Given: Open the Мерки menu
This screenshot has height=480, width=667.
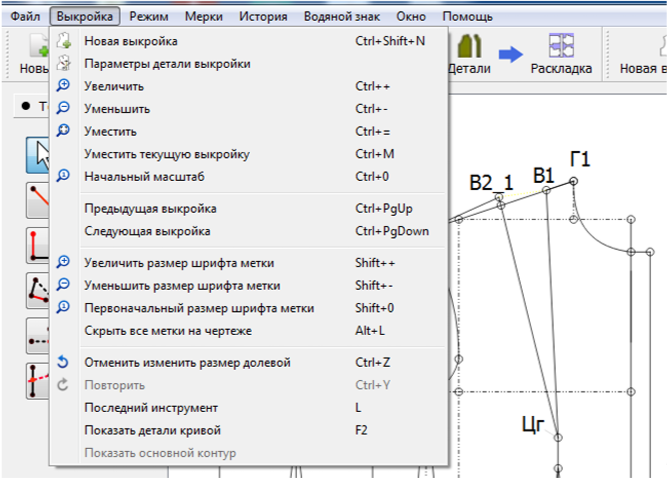Looking at the screenshot, I should tap(203, 17).
